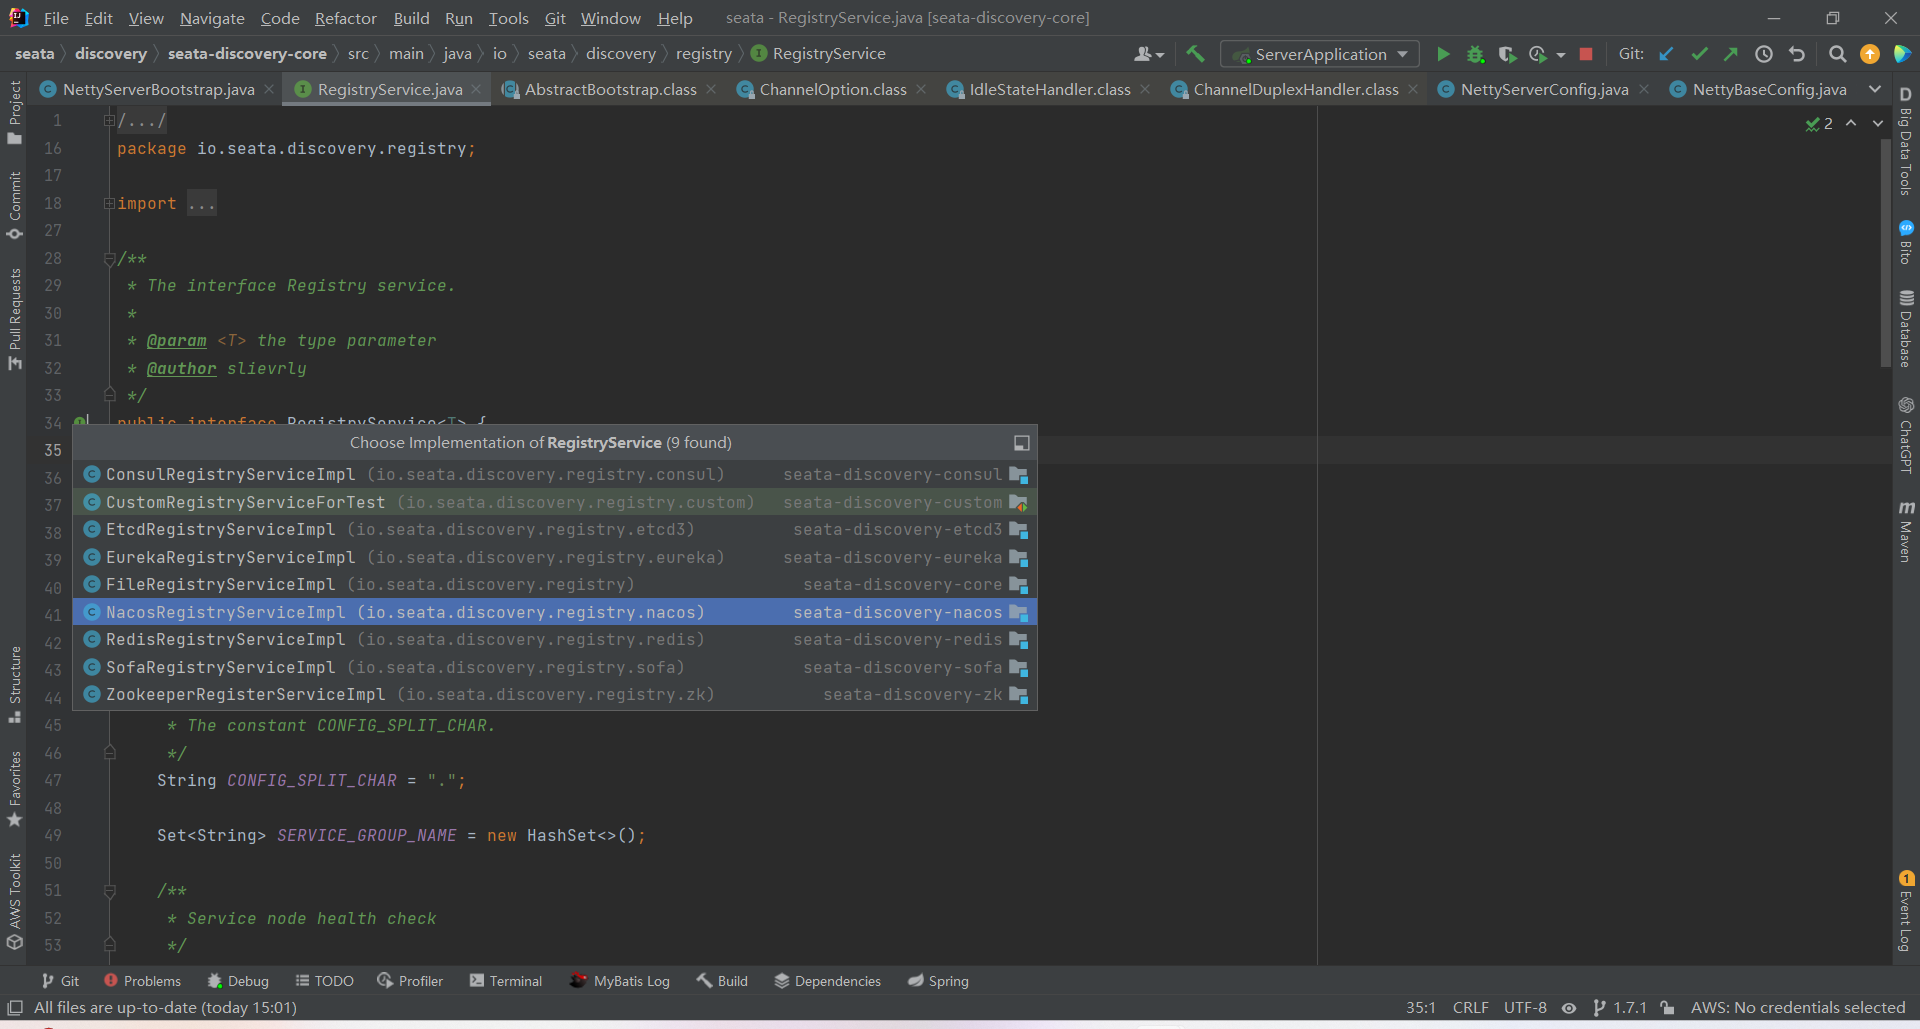1920x1029 pixels.
Task: Open the ServerApplication run configuration dropdown
Action: (x=1320, y=54)
